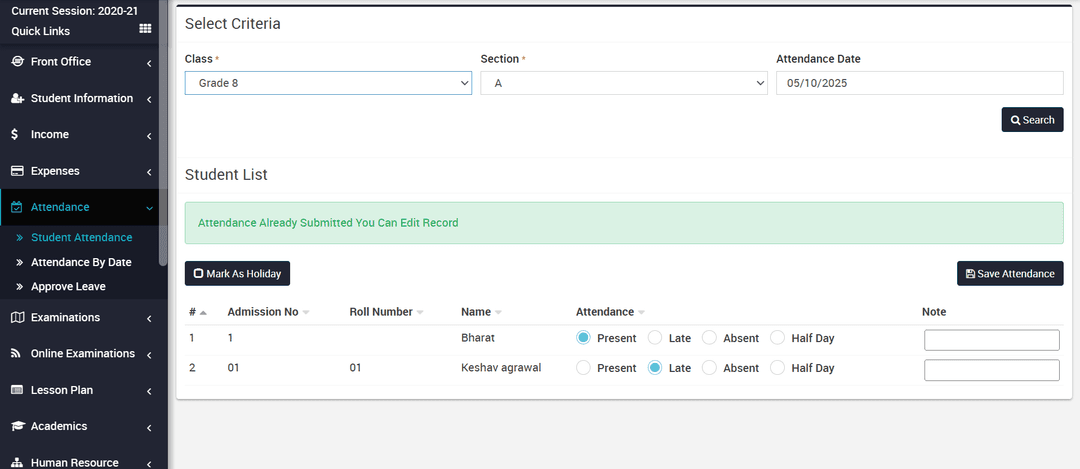
Task: Sort by the # column arrow
Action: coord(203,312)
